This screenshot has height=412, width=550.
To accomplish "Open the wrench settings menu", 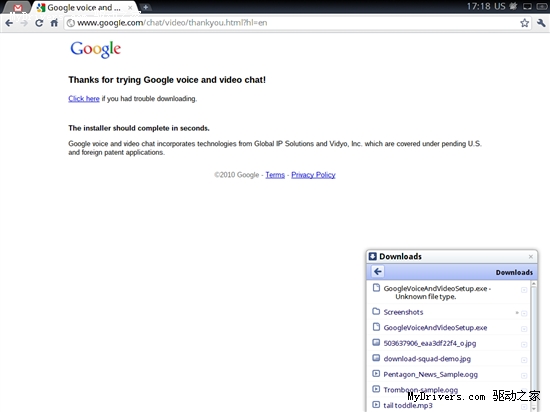I will (x=541, y=23).
